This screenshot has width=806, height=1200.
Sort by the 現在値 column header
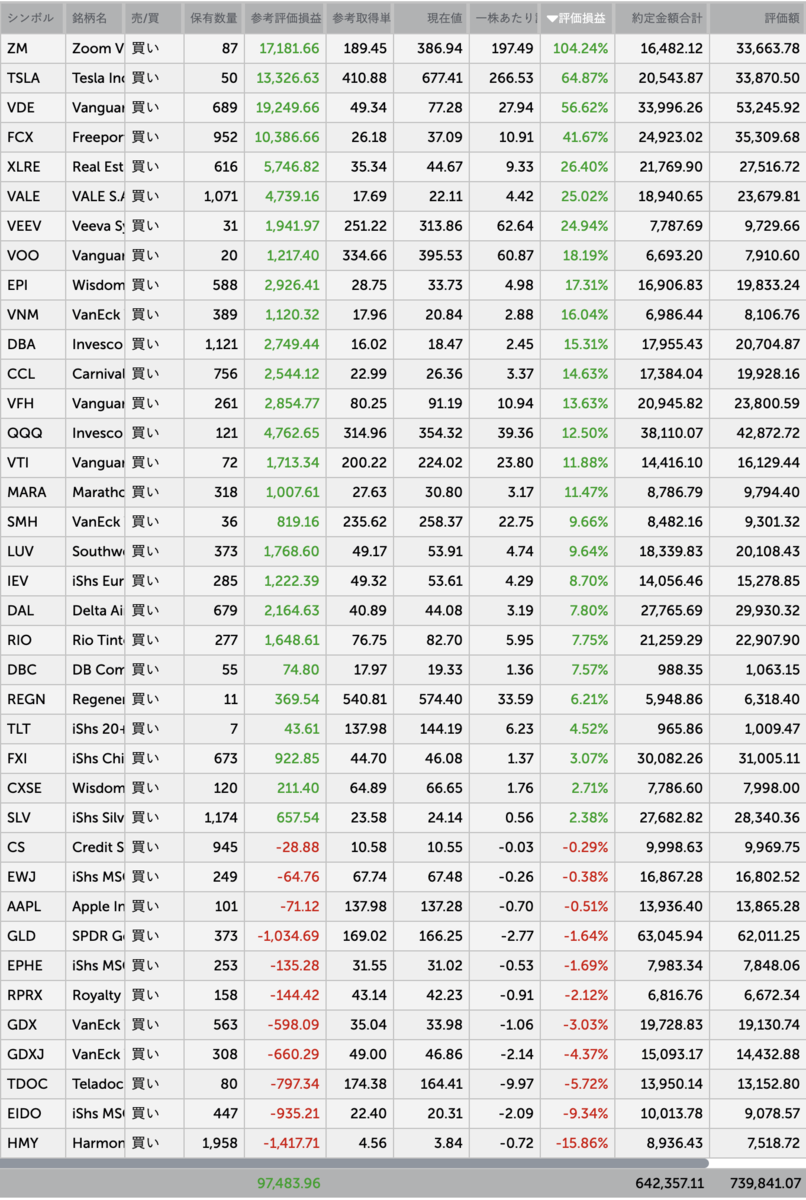447,18
